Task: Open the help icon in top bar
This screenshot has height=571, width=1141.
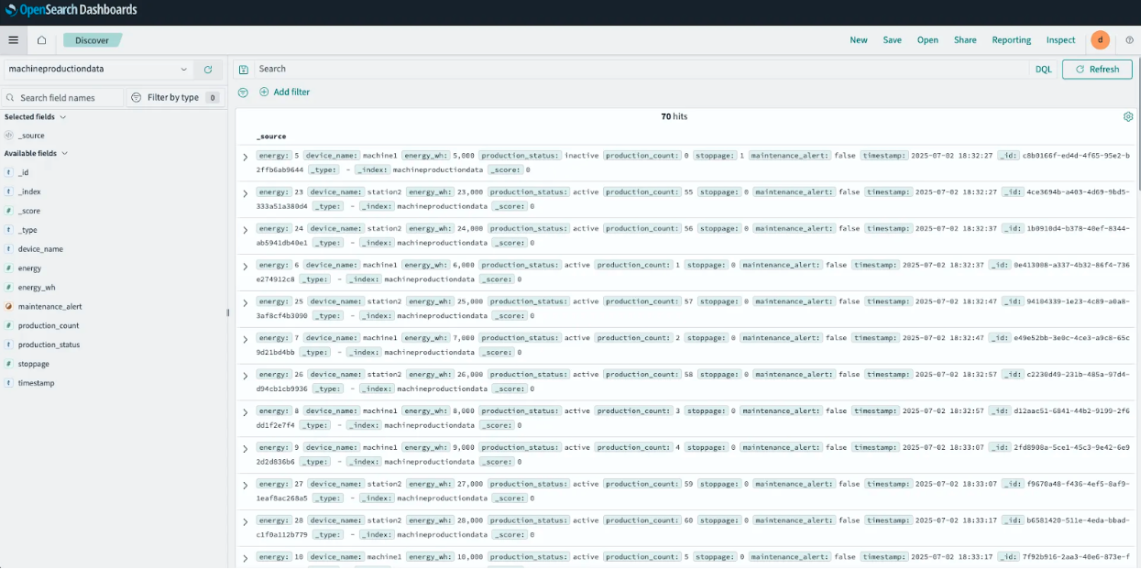Action: [1129, 40]
